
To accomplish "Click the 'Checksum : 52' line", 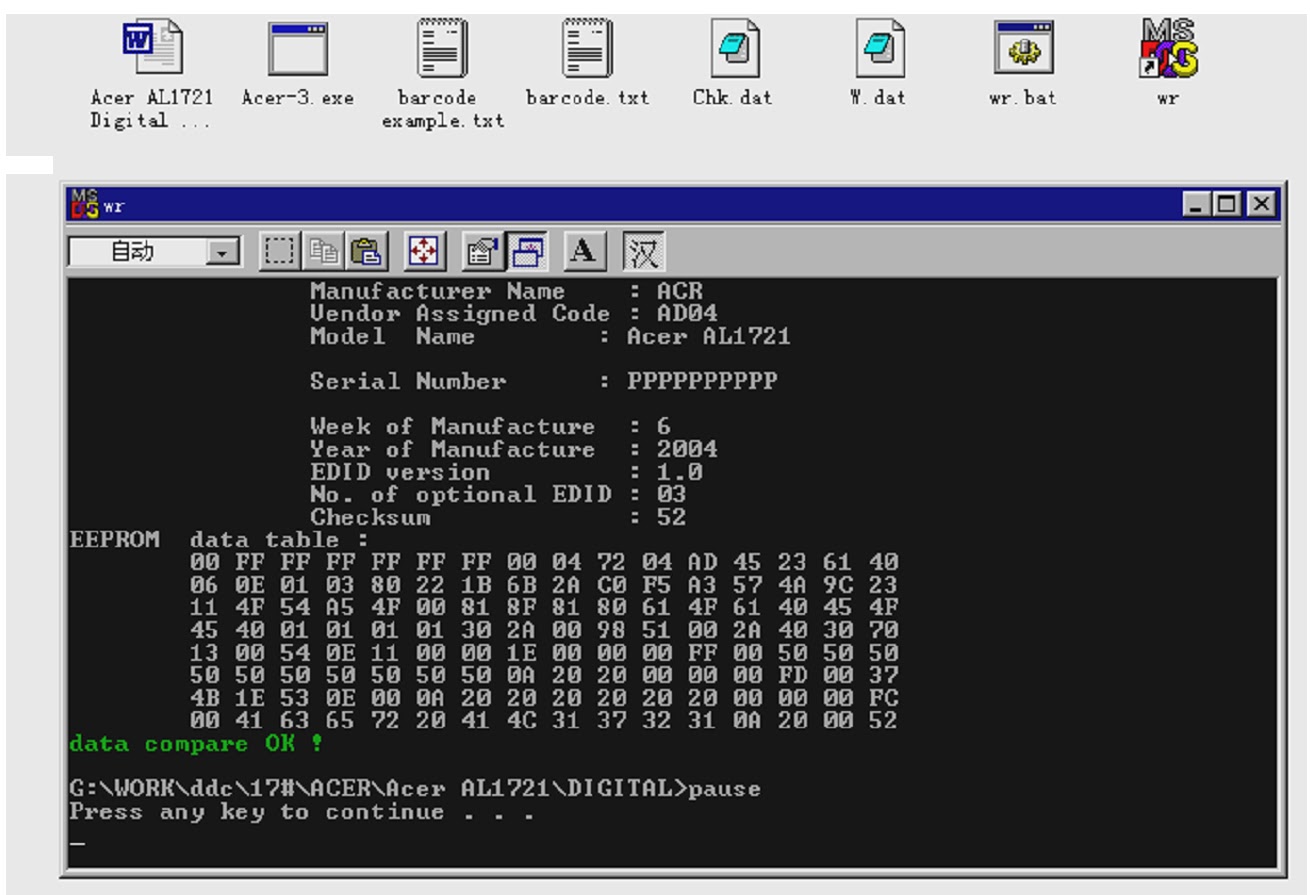I will (498, 518).
